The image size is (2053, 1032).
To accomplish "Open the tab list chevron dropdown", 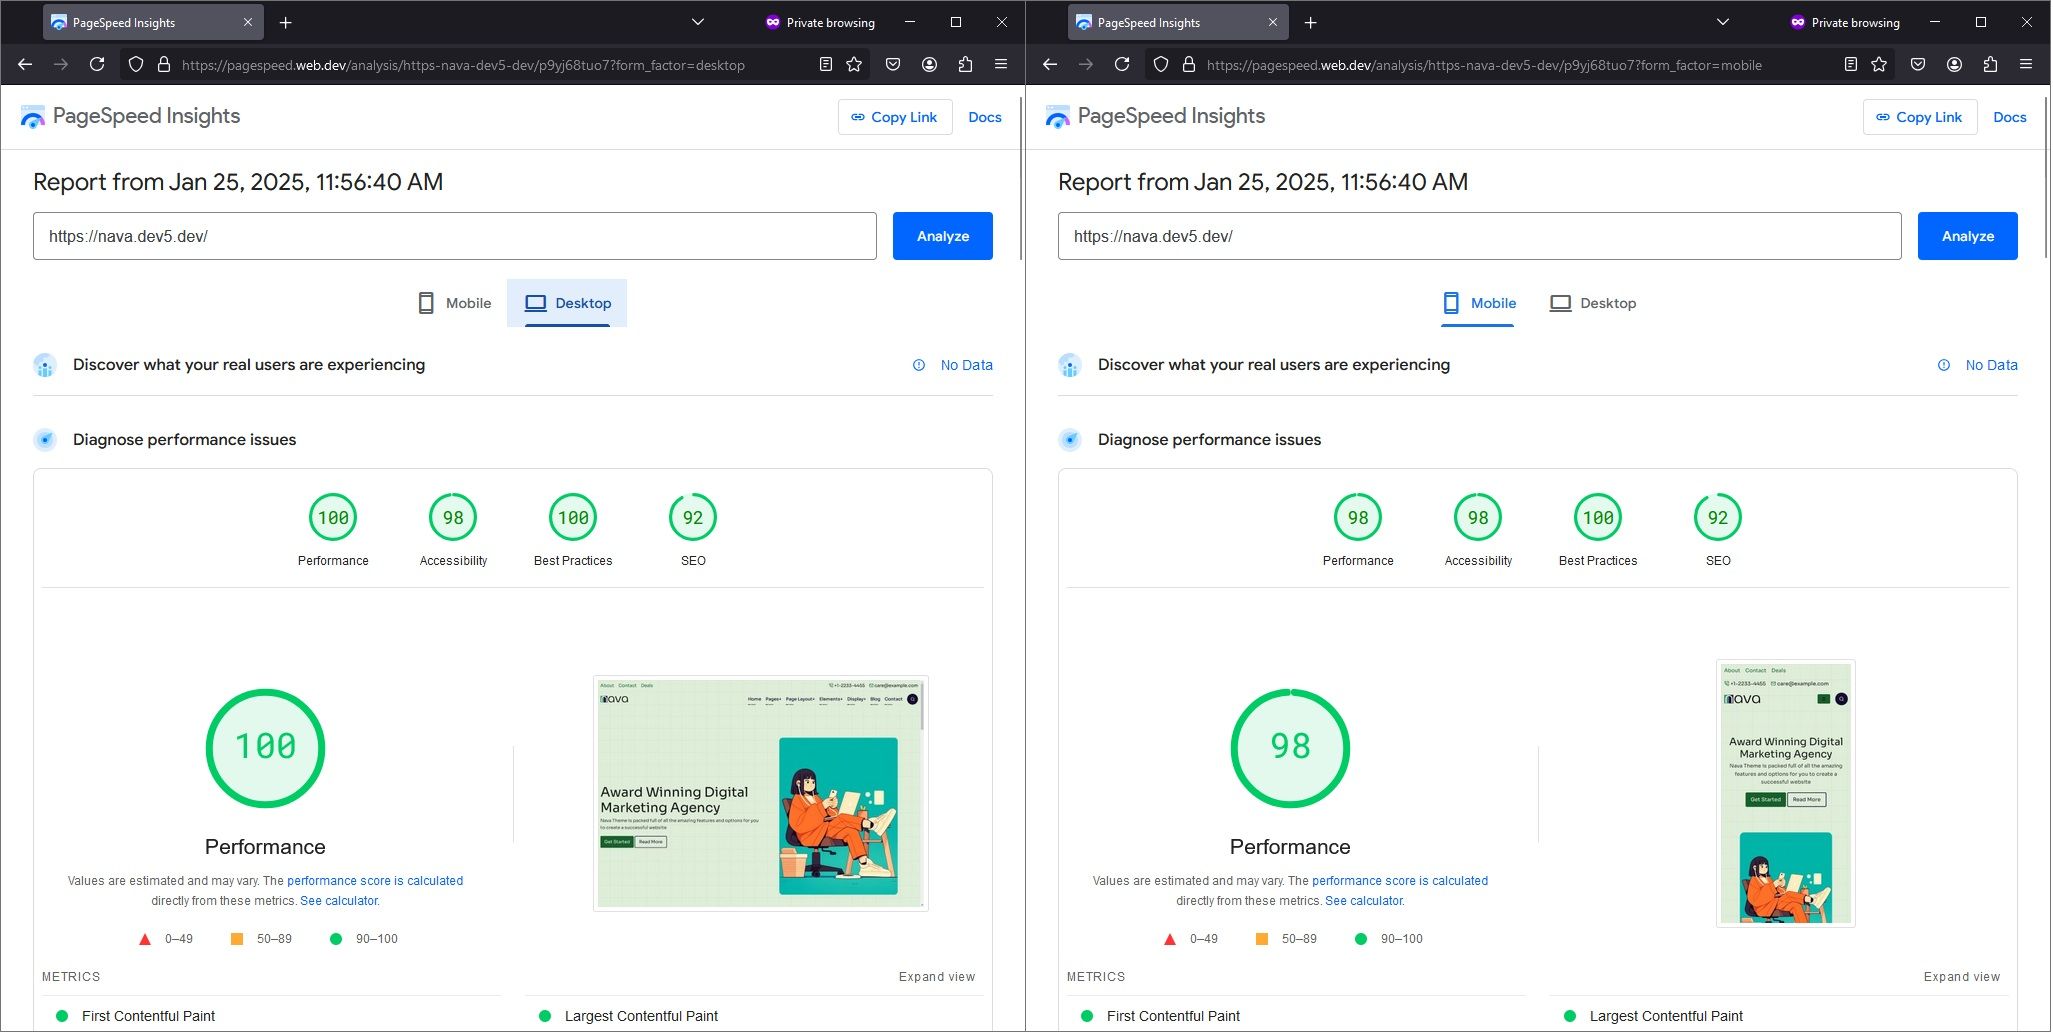I will 697,21.
